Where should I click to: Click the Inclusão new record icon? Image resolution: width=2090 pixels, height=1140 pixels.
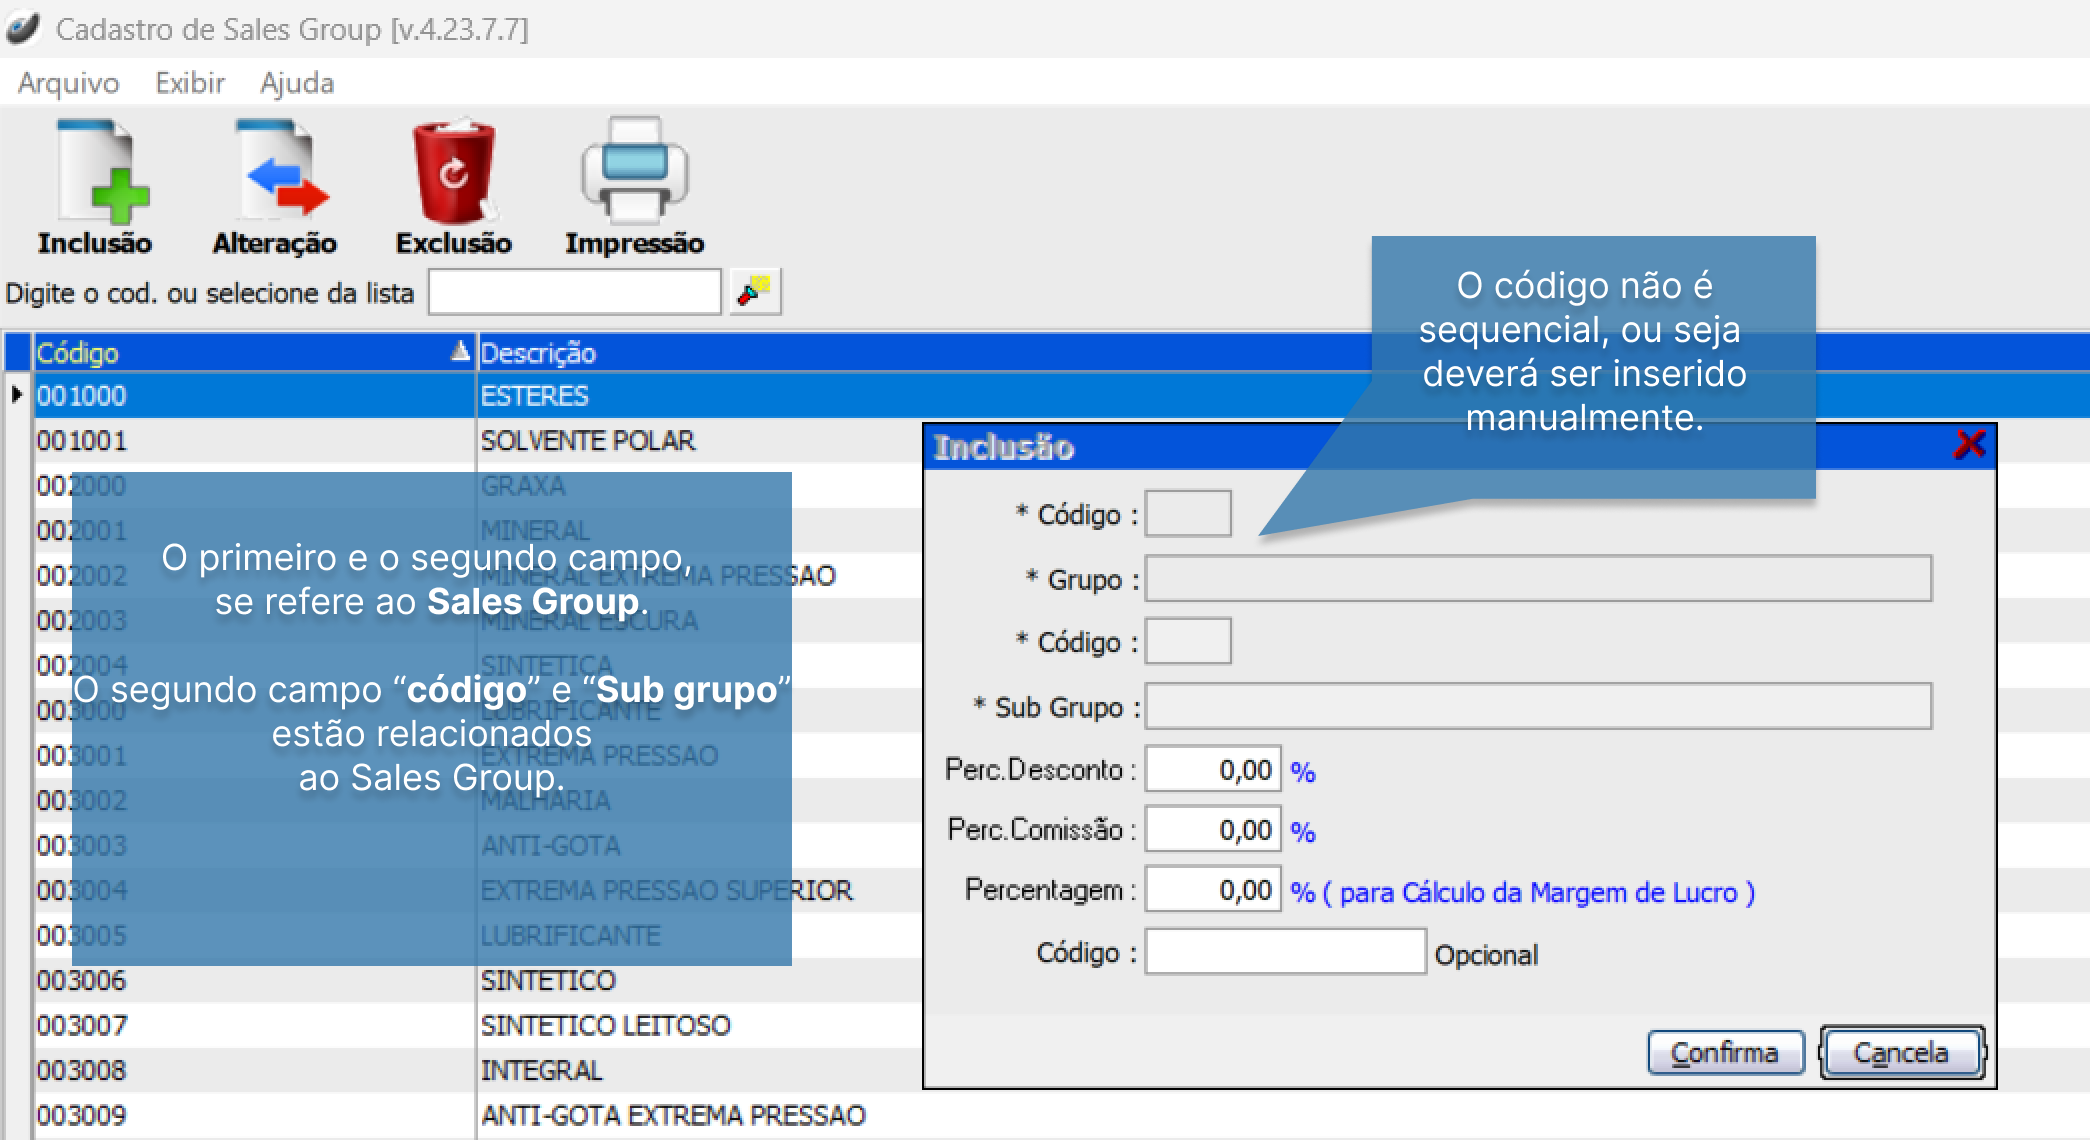click(x=98, y=172)
